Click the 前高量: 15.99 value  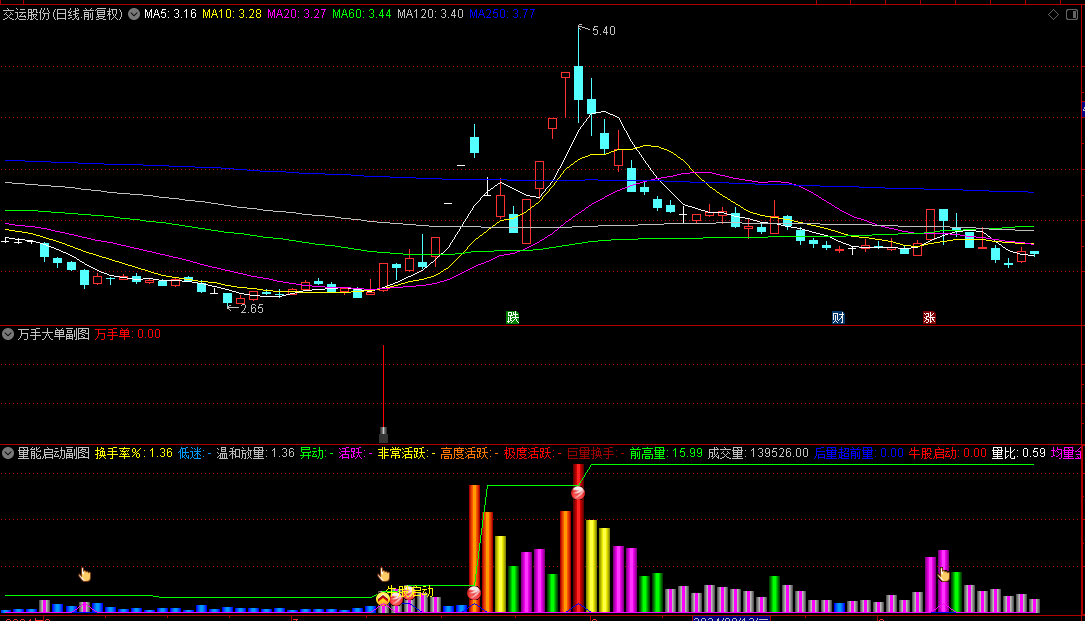pos(666,453)
